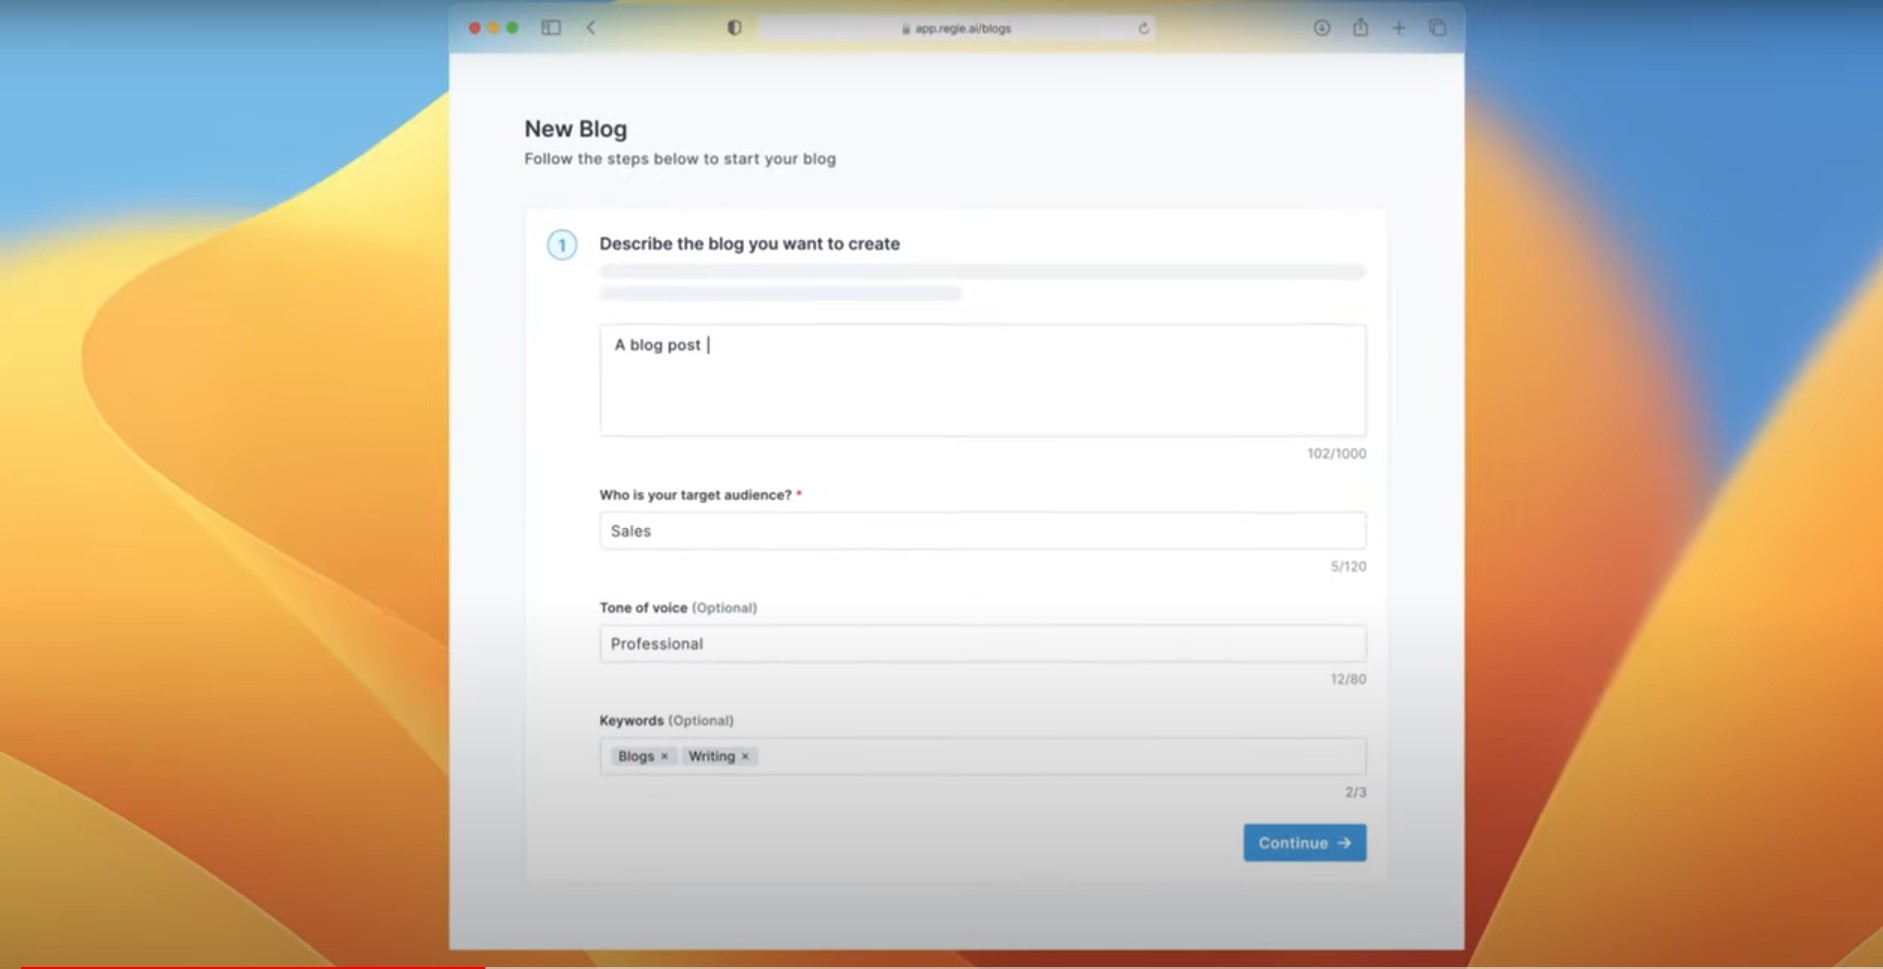Click the 2/3 keyword counter
The height and width of the screenshot is (969, 1883).
click(x=1355, y=793)
